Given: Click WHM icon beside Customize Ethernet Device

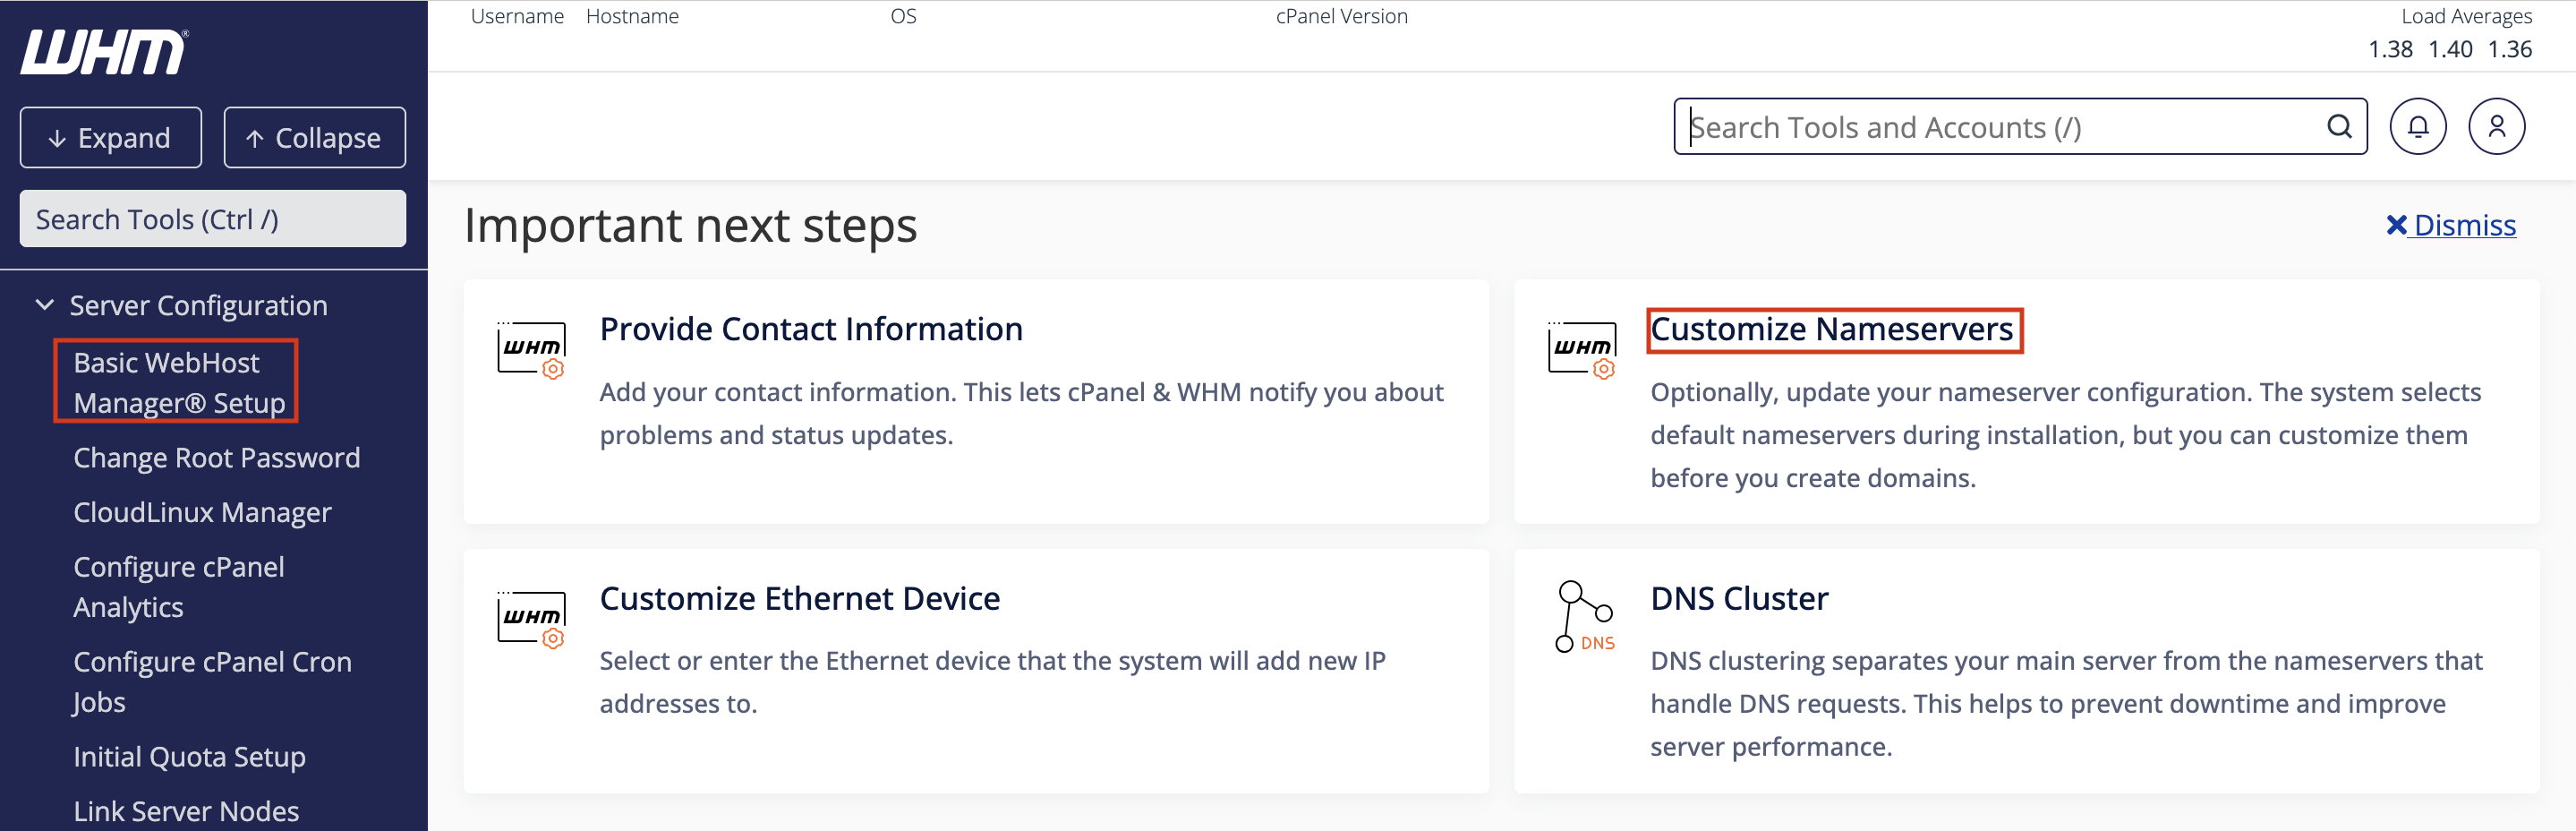Looking at the screenshot, I should tap(532, 619).
